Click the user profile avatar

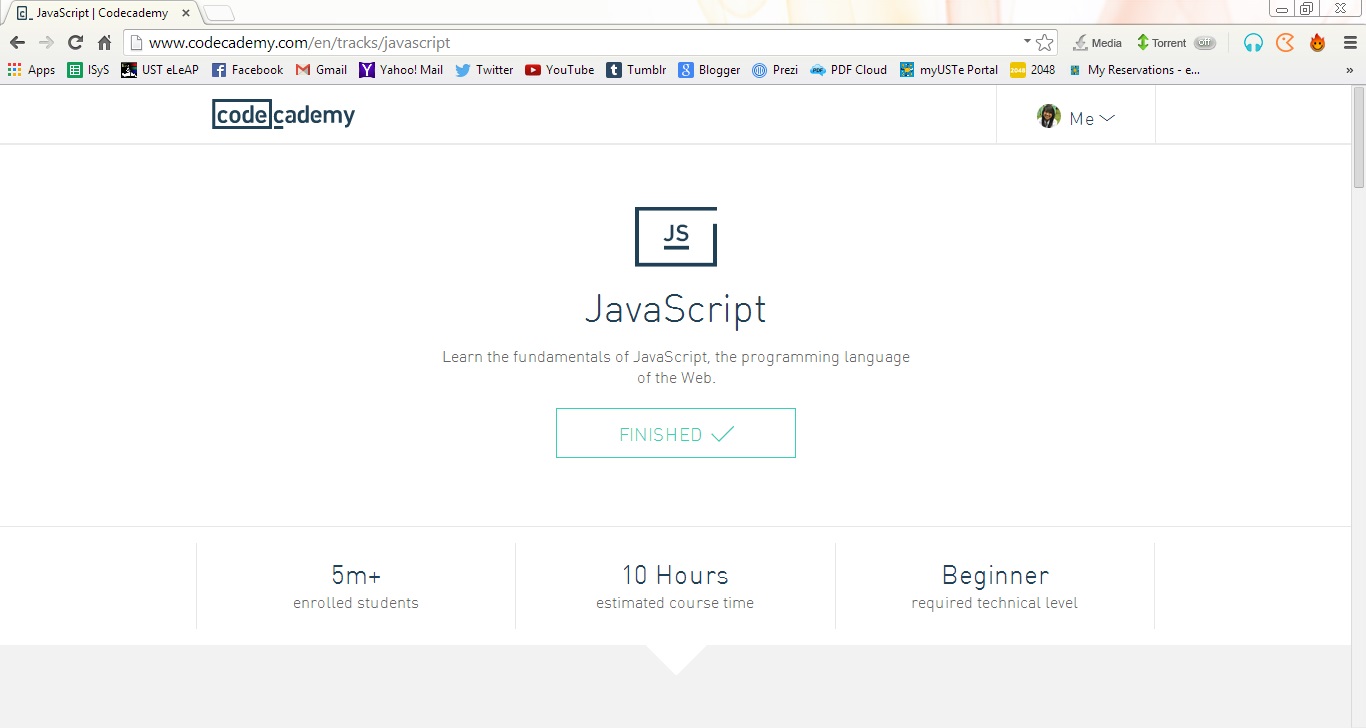point(1048,116)
